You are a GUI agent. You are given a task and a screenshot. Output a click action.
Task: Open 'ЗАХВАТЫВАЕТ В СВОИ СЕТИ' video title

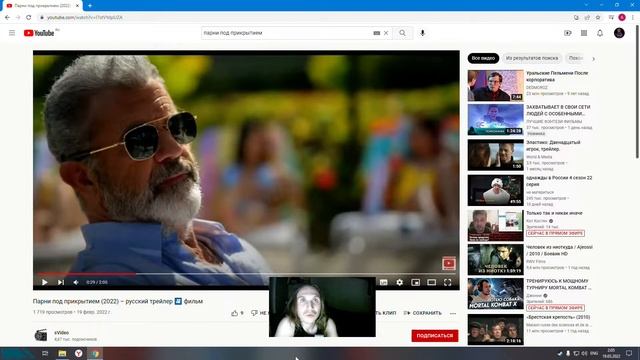pos(558,110)
